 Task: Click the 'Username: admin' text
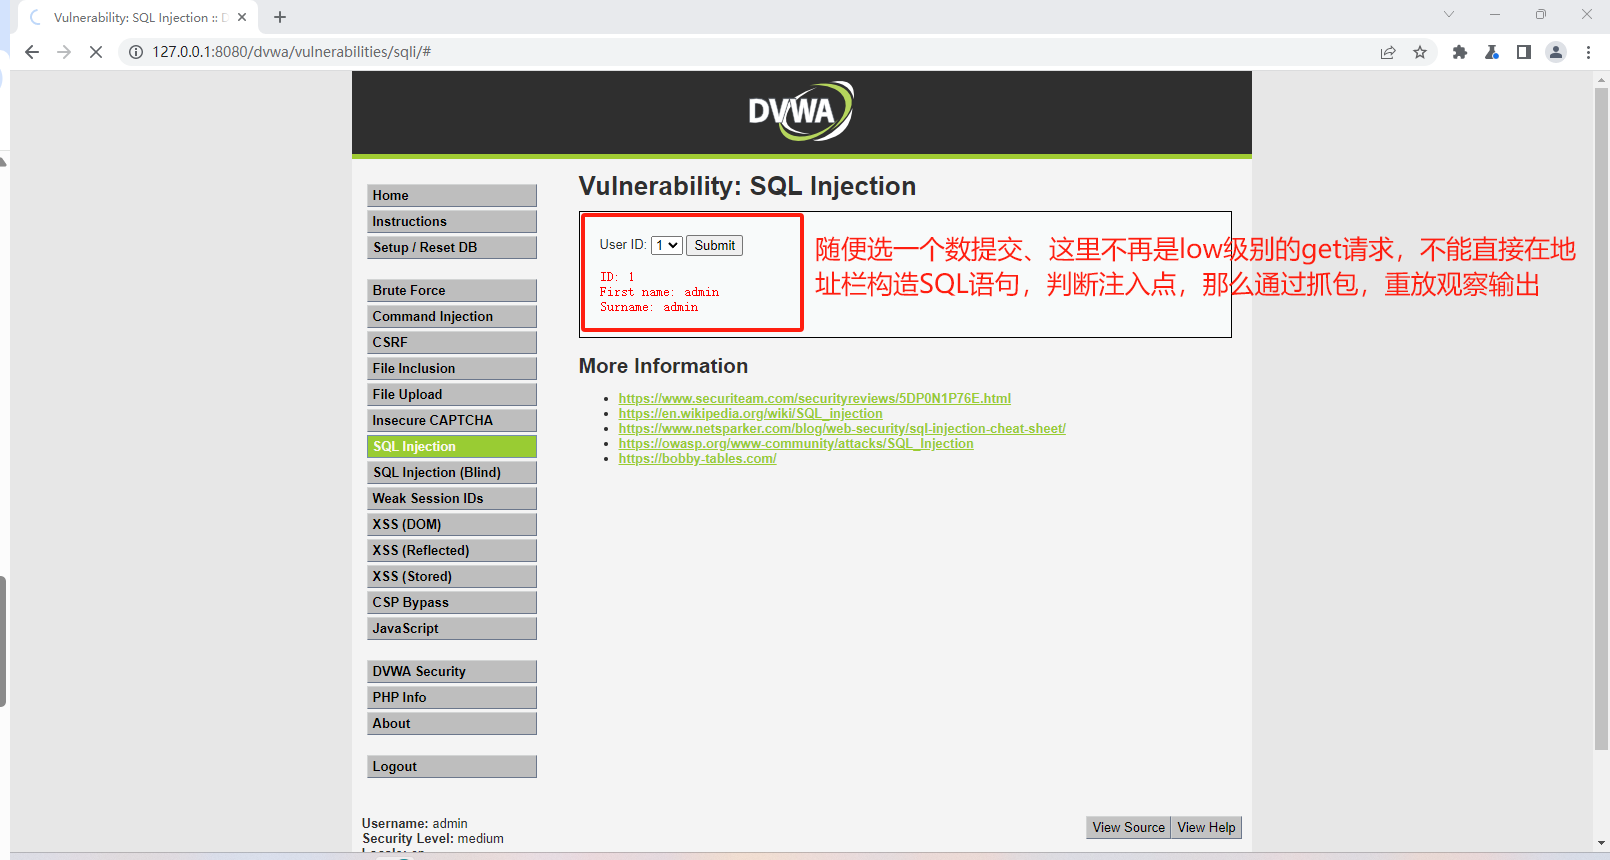click(x=415, y=823)
